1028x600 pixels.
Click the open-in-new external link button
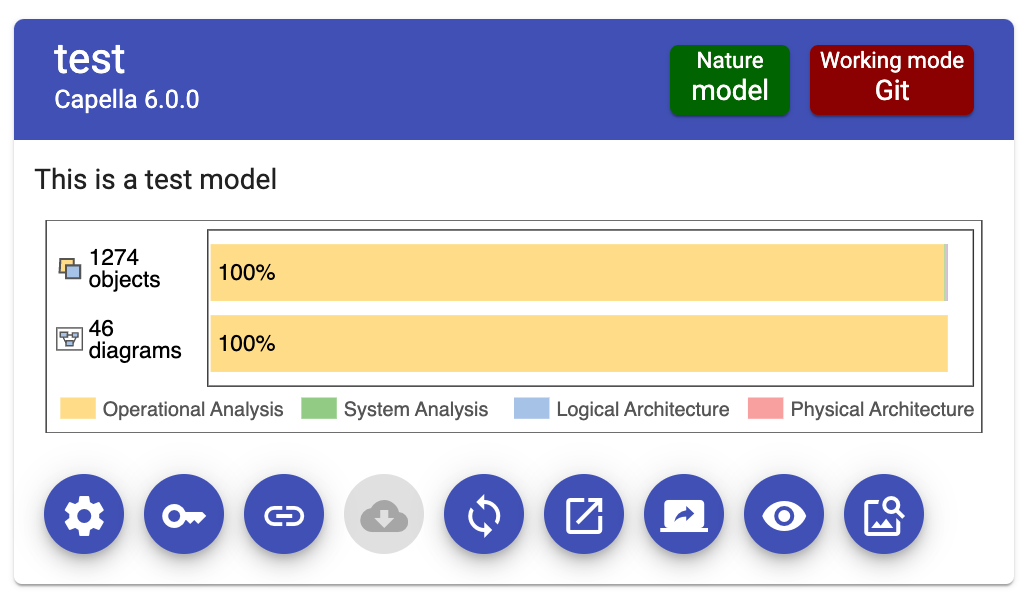584,515
